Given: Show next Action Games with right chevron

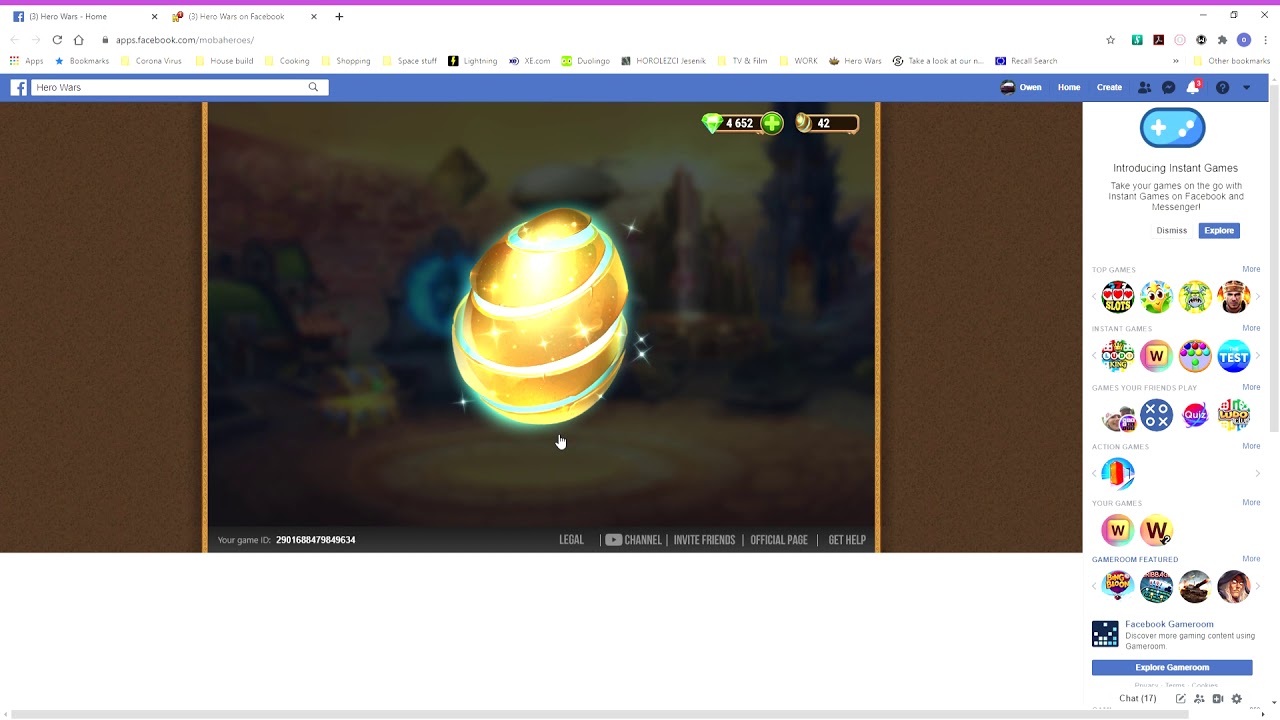Looking at the screenshot, I should [1257, 473].
